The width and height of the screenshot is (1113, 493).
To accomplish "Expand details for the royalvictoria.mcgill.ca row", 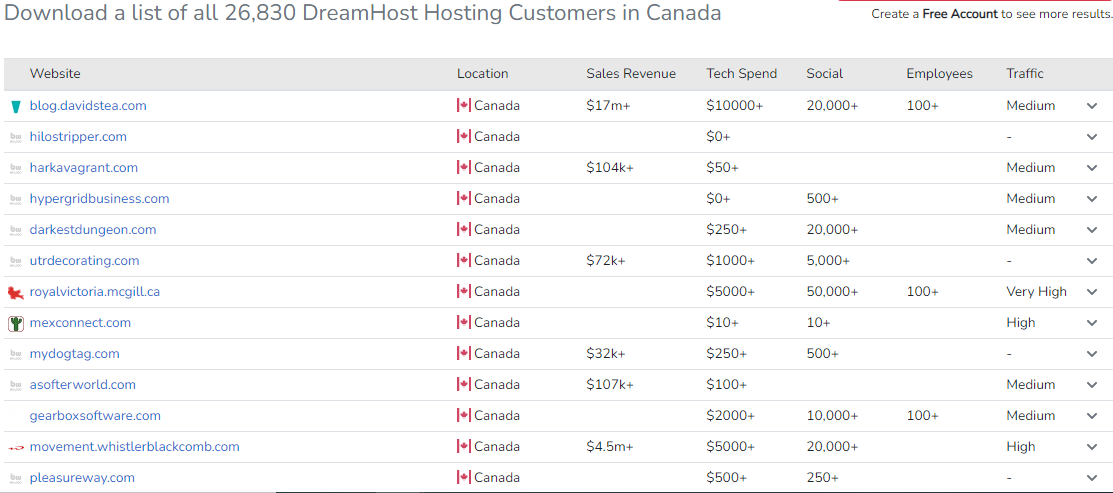I will coord(1092,292).
